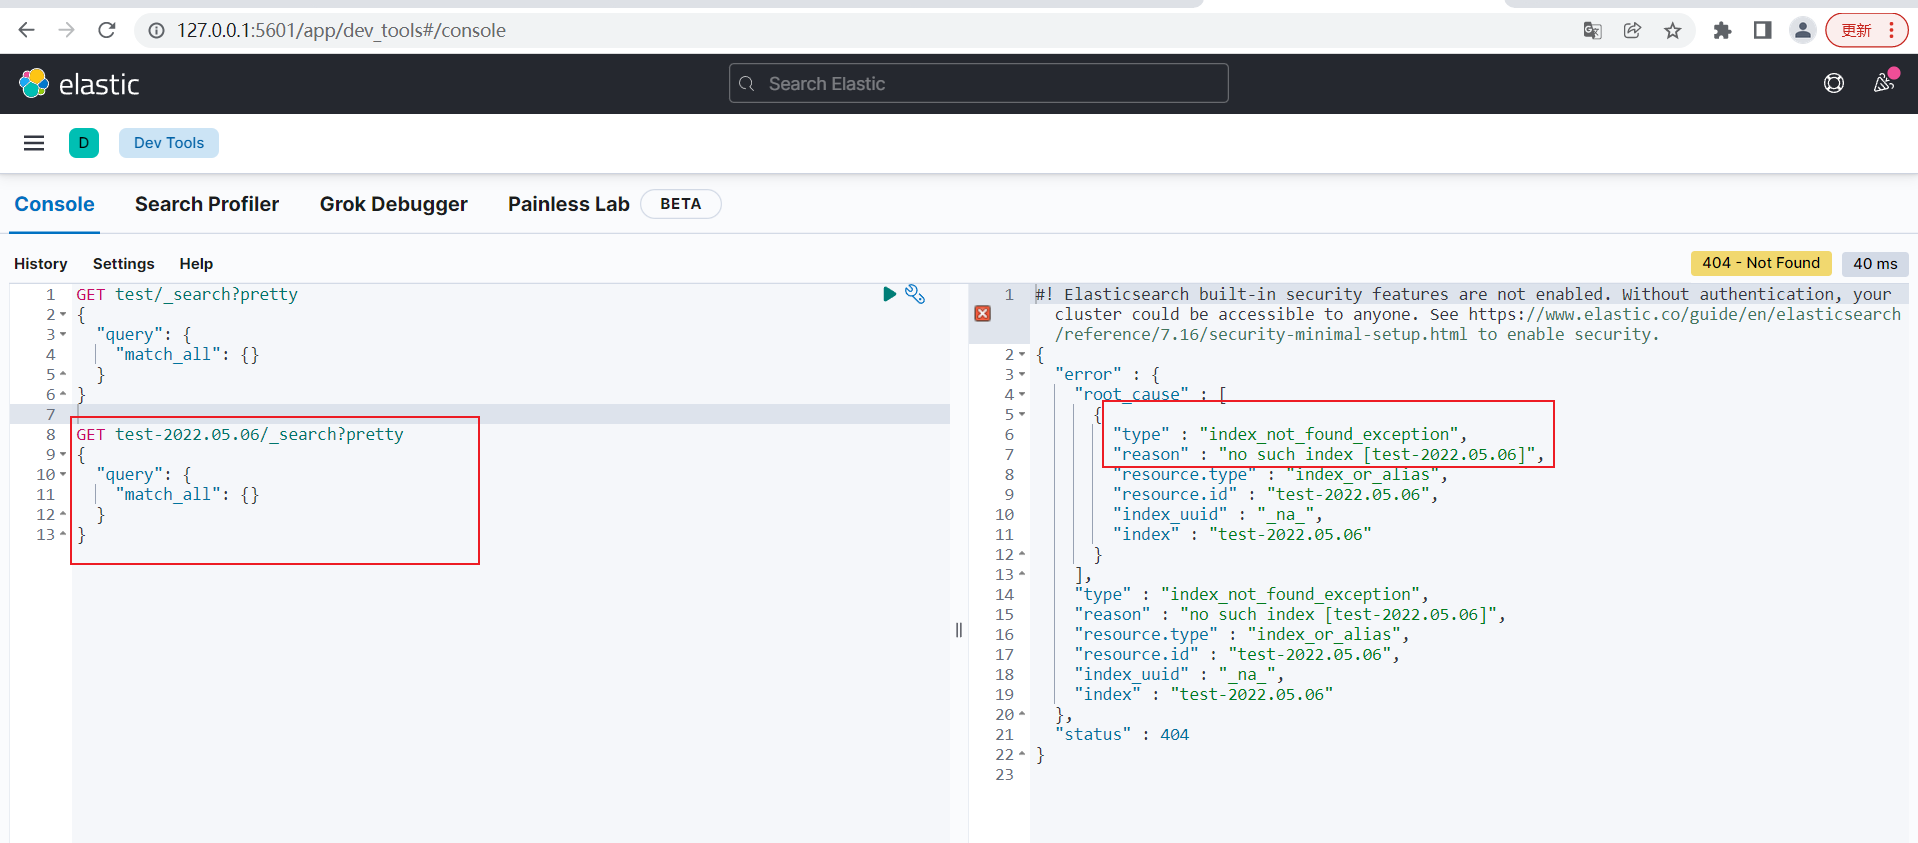
Task: Open the hamburger navigation menu
Action: (34, 143)
